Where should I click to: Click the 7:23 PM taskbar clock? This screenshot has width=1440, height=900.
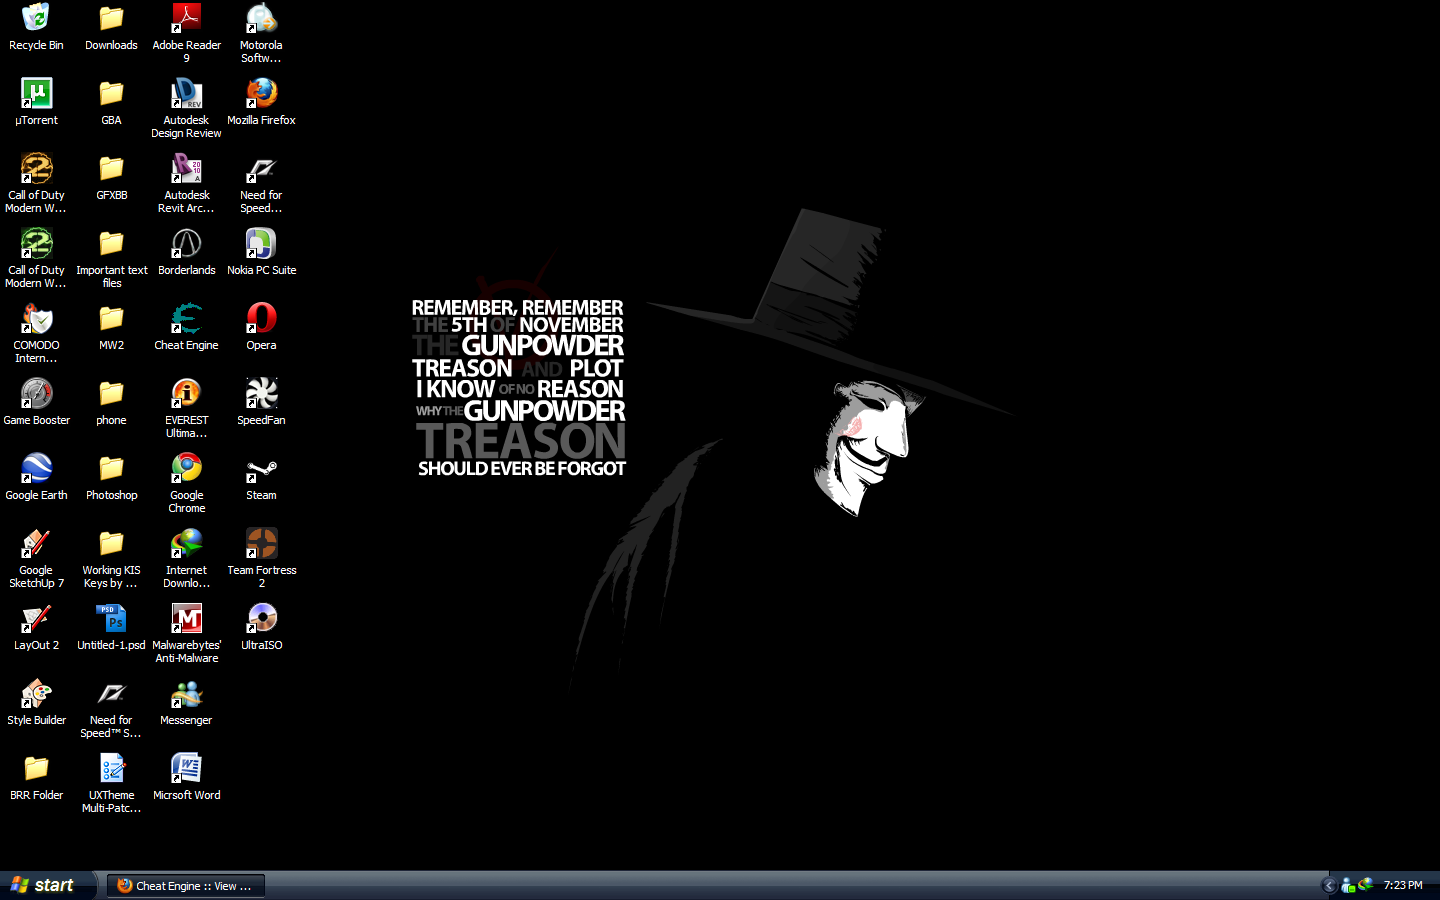1403,885
